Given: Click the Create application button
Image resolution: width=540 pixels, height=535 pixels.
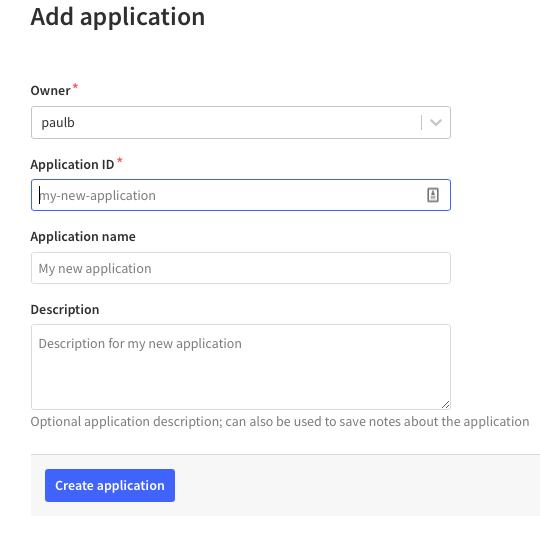Looking at the screenshot, I should [110, 485].
